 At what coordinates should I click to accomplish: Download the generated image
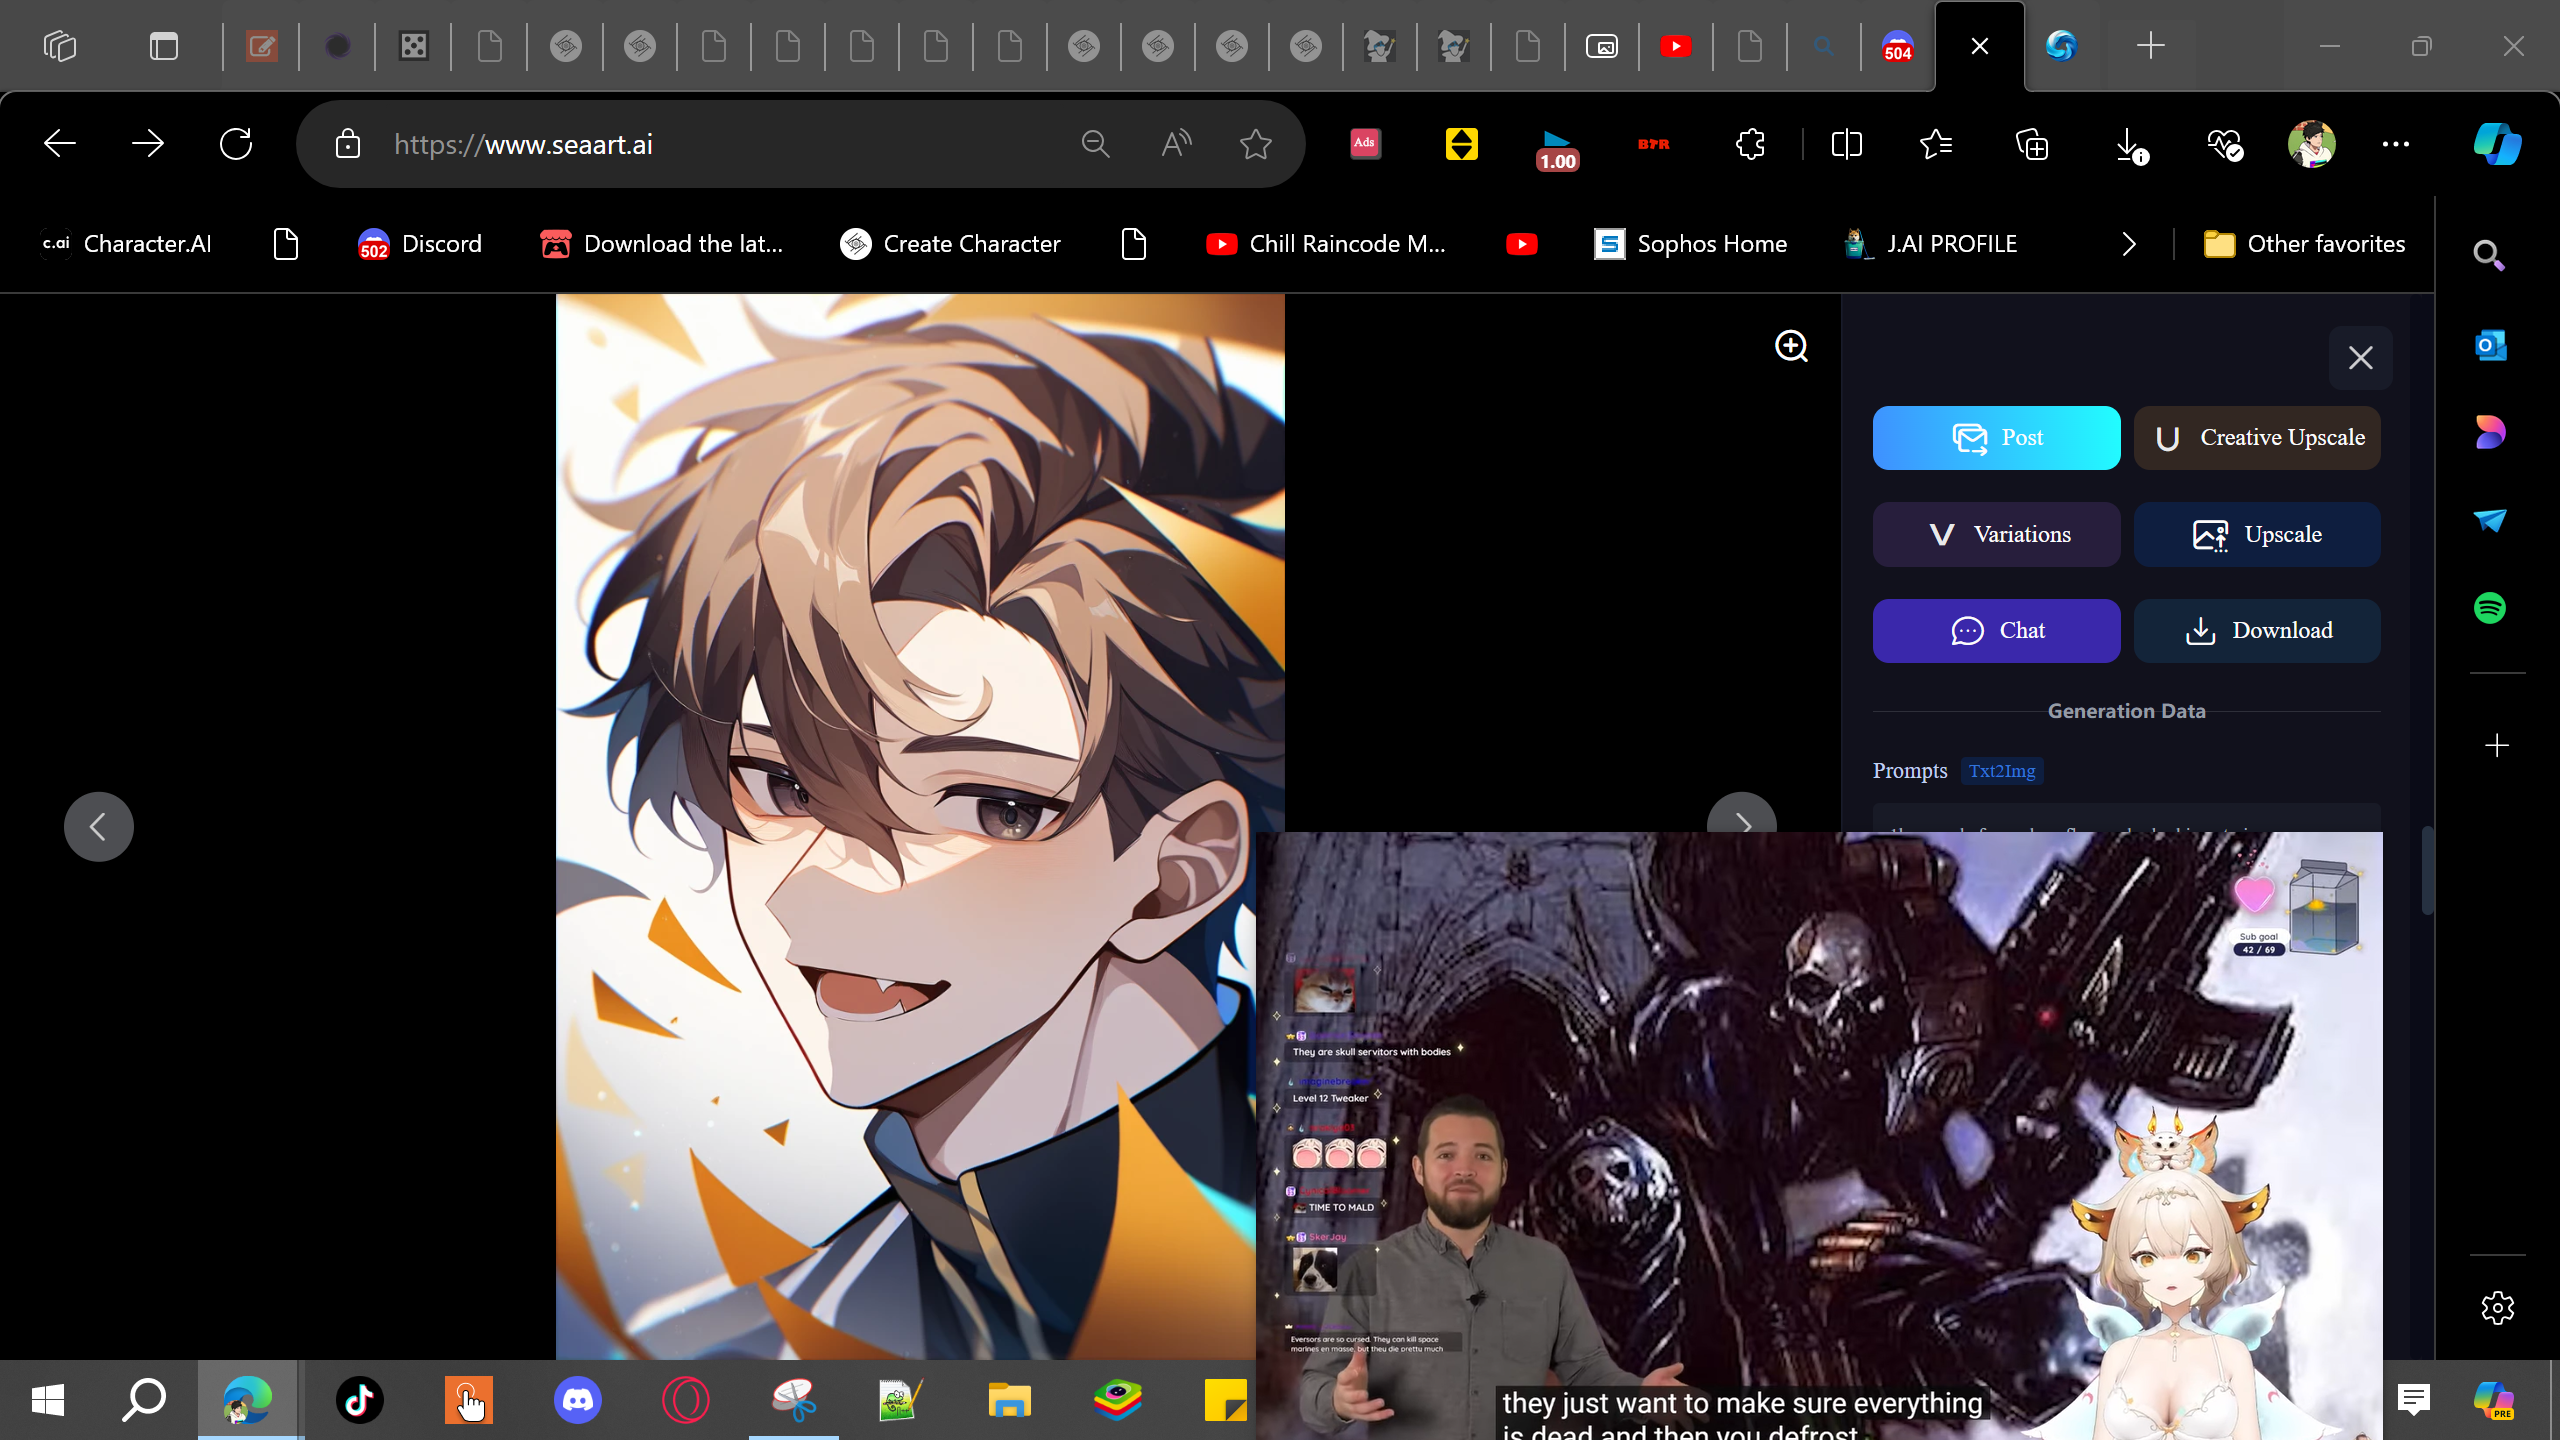(x=2257, y=631)
